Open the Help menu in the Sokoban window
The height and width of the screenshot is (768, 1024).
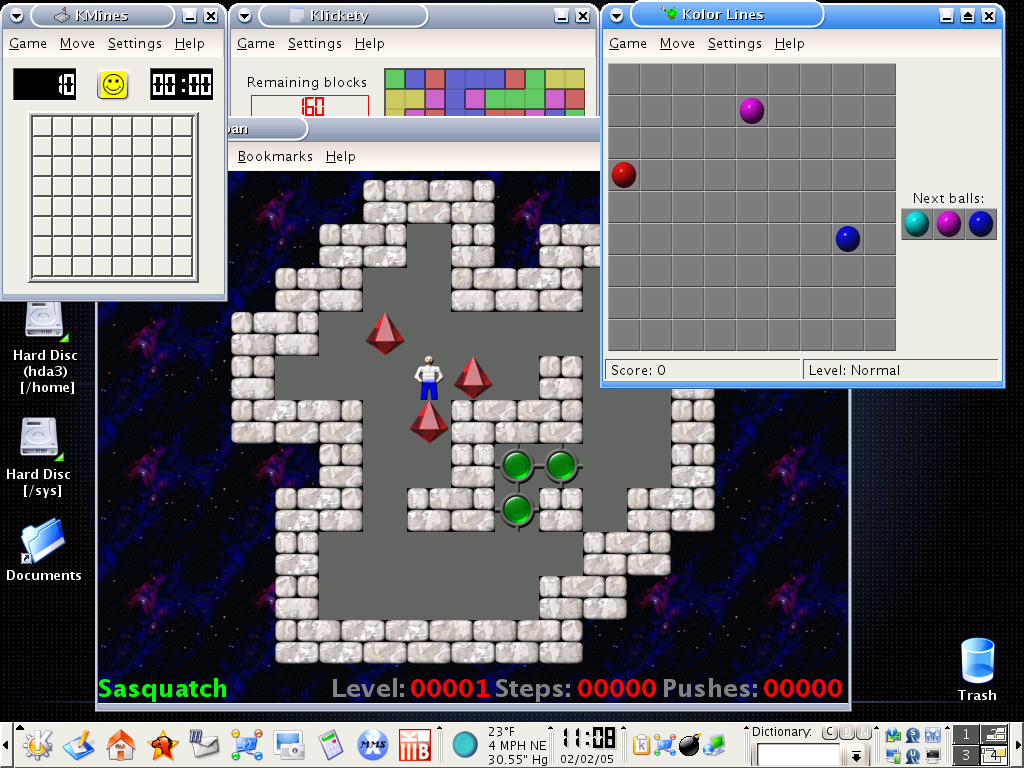click(341, 157)
